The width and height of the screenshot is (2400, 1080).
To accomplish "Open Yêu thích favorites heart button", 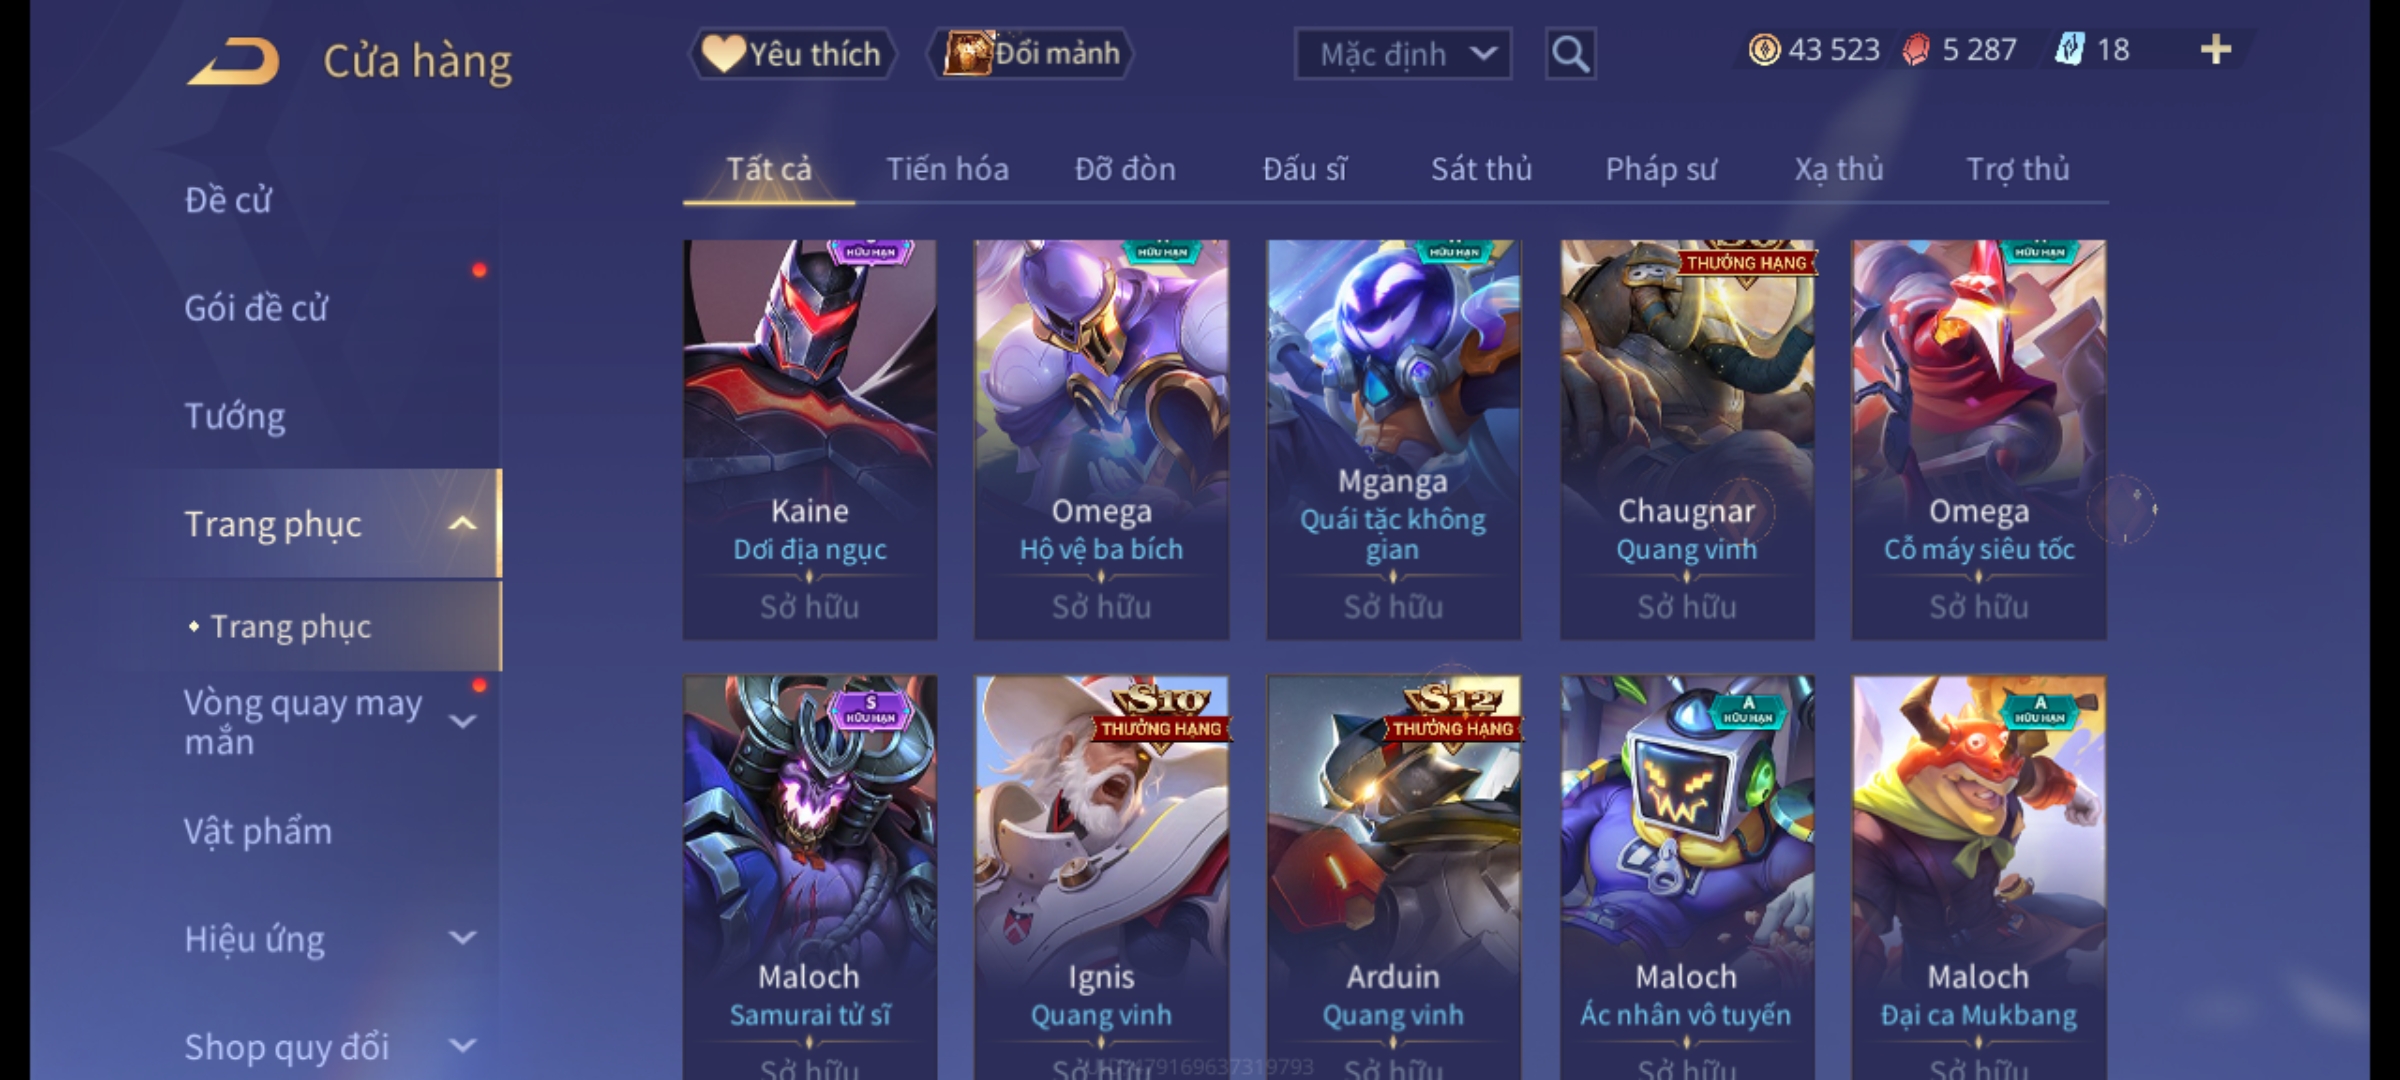I will pyautogui.click(x=792, y=54).
